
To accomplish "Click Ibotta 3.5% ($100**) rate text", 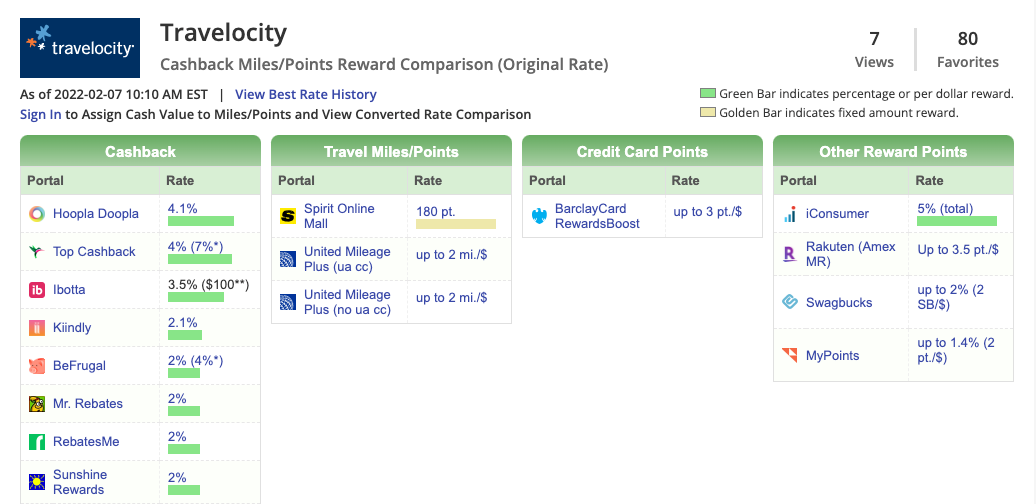I will coord(209,285).
